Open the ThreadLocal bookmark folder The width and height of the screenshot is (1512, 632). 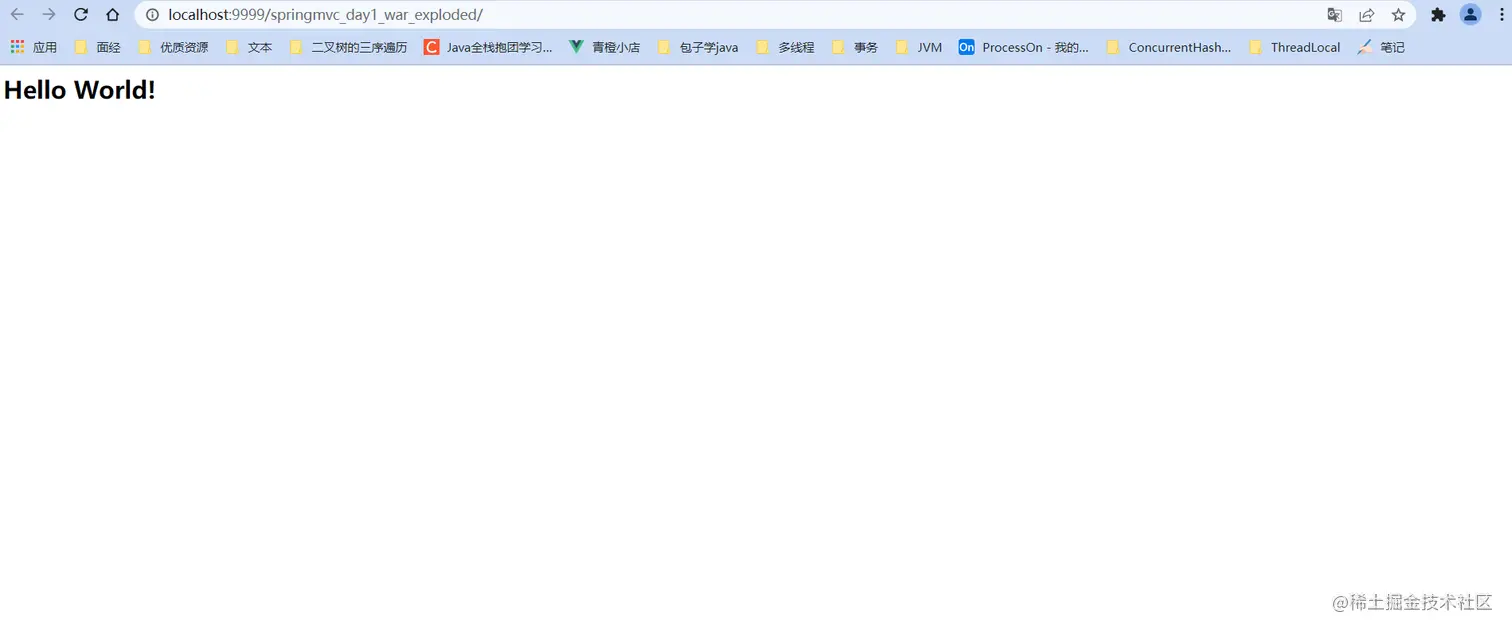pos(1295,47)
